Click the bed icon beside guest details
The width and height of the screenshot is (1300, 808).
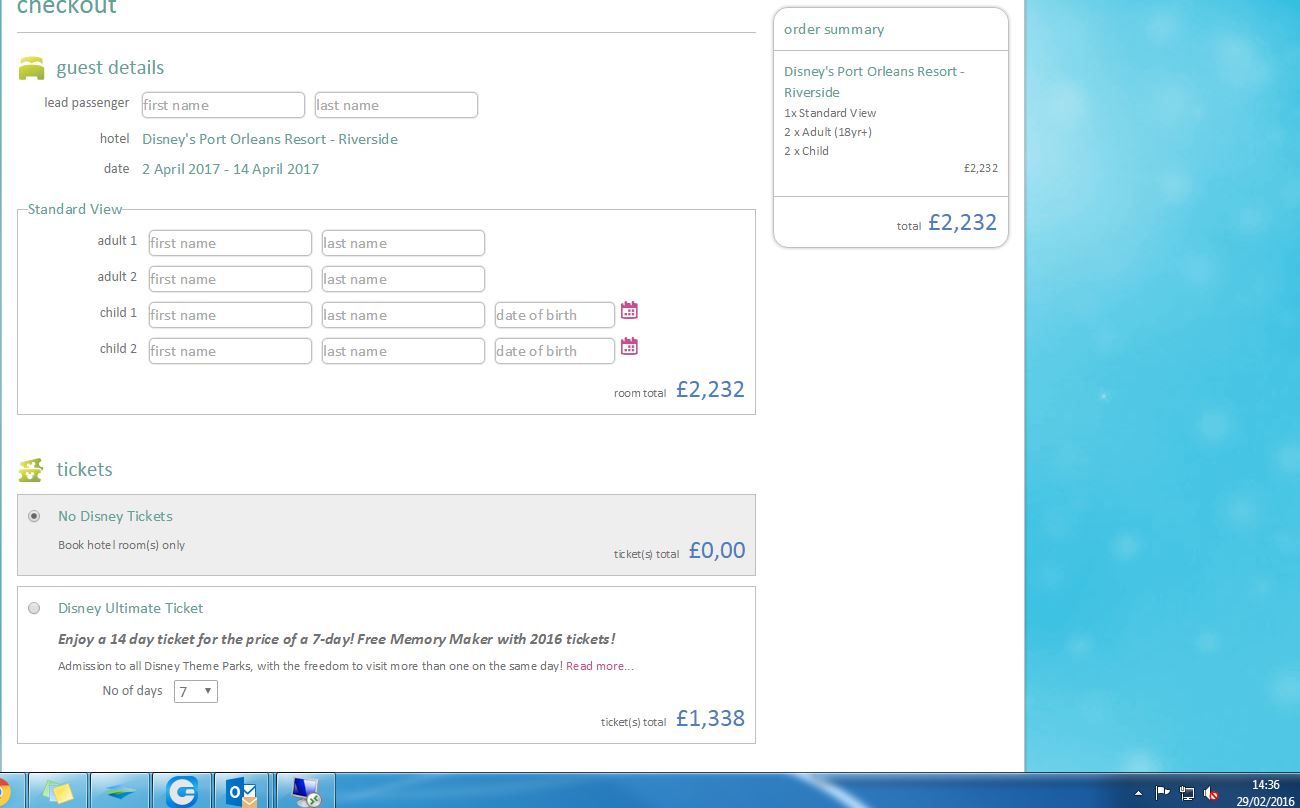pos(32,68)
